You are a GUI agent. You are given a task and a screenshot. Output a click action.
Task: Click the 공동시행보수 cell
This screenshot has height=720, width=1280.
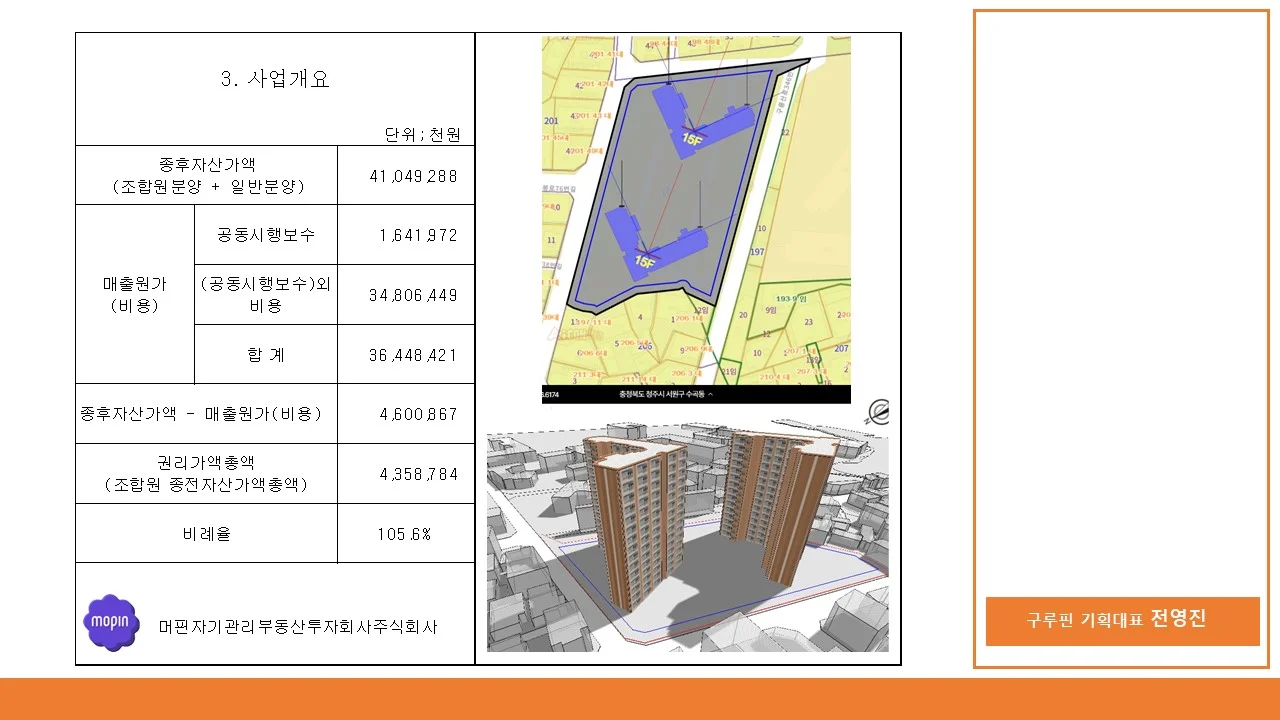click(266, 235)
